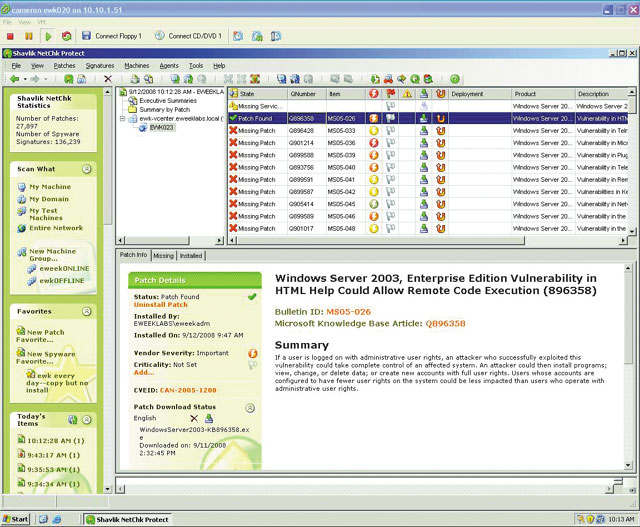
Task: Click the warning triangle column header
Action: pos(407,94)
